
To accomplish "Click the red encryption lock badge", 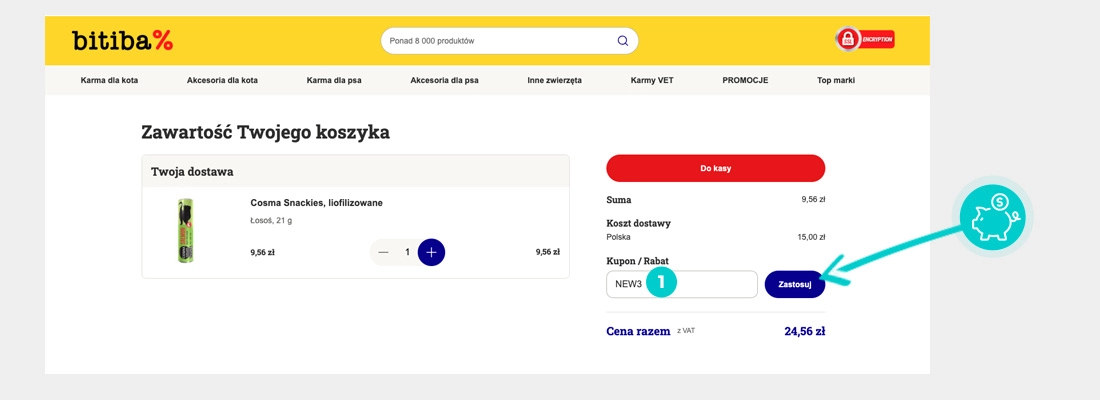I will point(865,40).
